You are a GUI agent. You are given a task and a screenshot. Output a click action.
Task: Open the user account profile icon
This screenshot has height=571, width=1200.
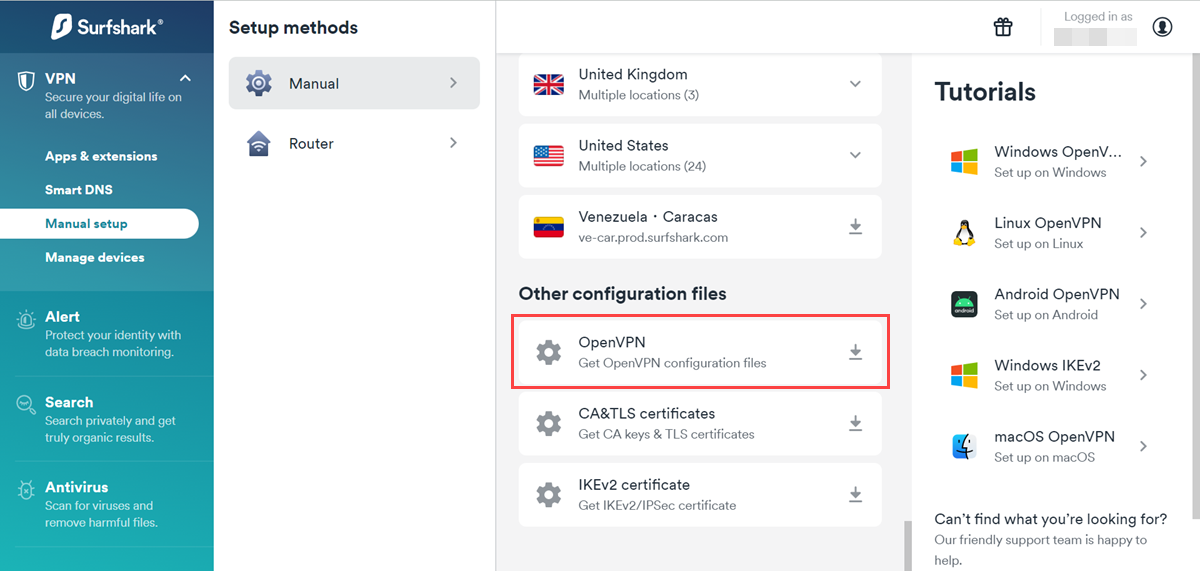point(1162,27)
